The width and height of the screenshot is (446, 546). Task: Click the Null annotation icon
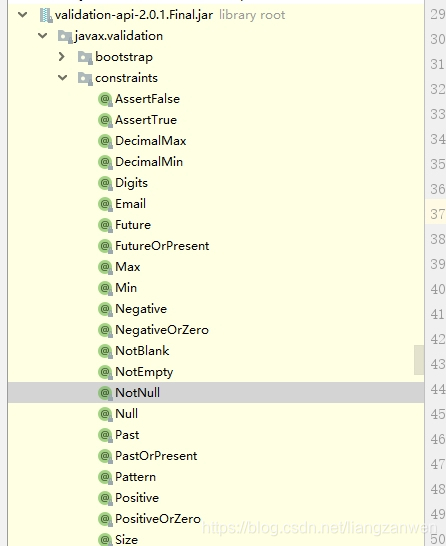105,414
